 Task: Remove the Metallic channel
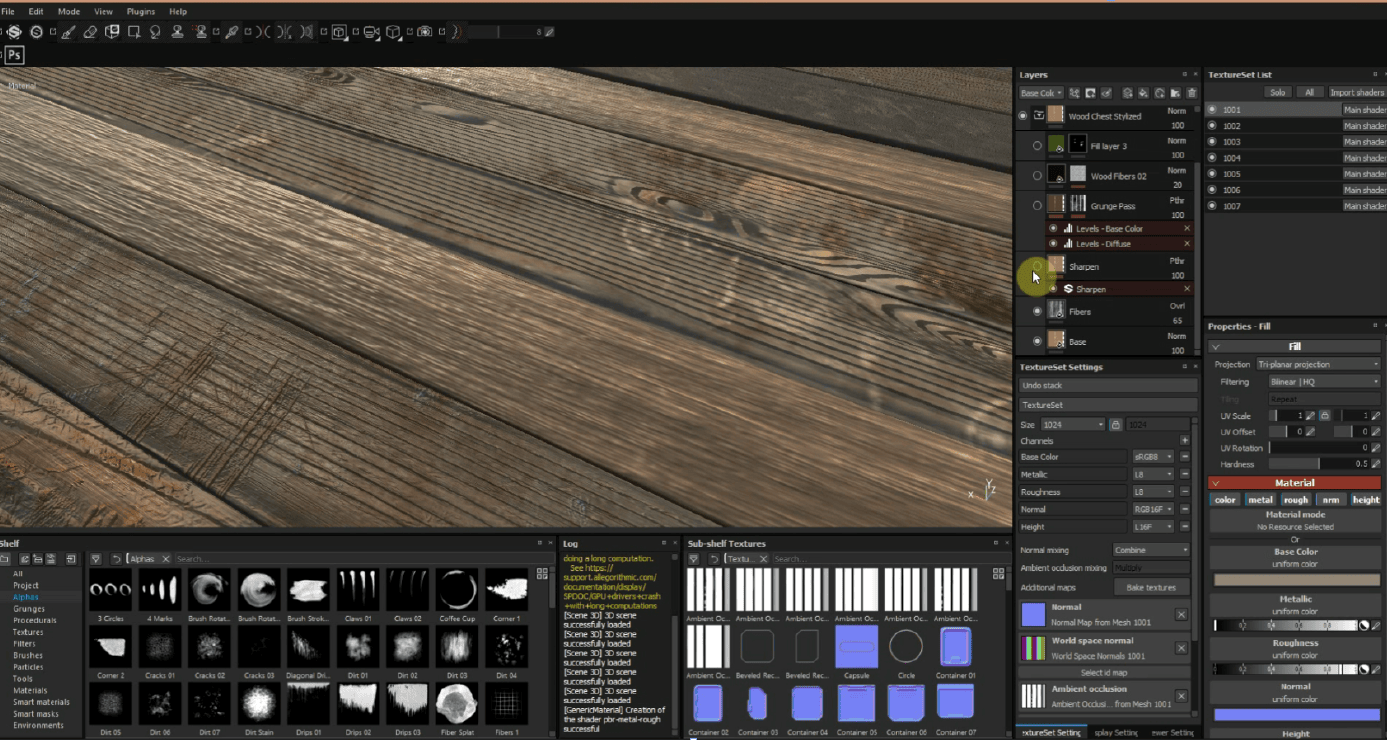(1185, 474)
